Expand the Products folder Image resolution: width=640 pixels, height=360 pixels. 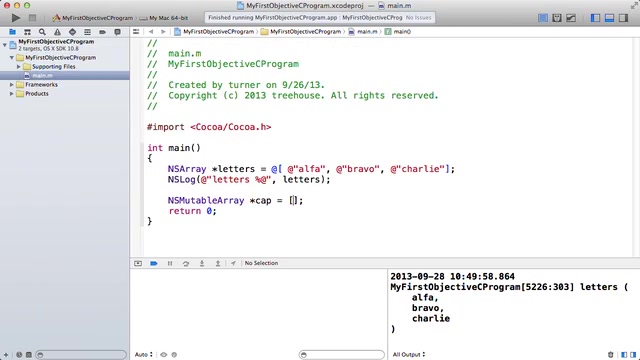(12, 93)
